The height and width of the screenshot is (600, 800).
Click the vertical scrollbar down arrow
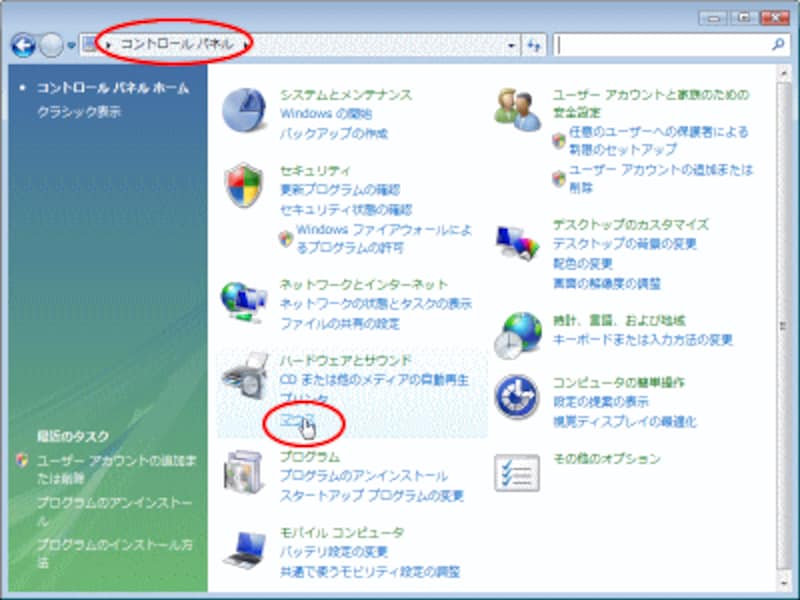tap(783, 583)
